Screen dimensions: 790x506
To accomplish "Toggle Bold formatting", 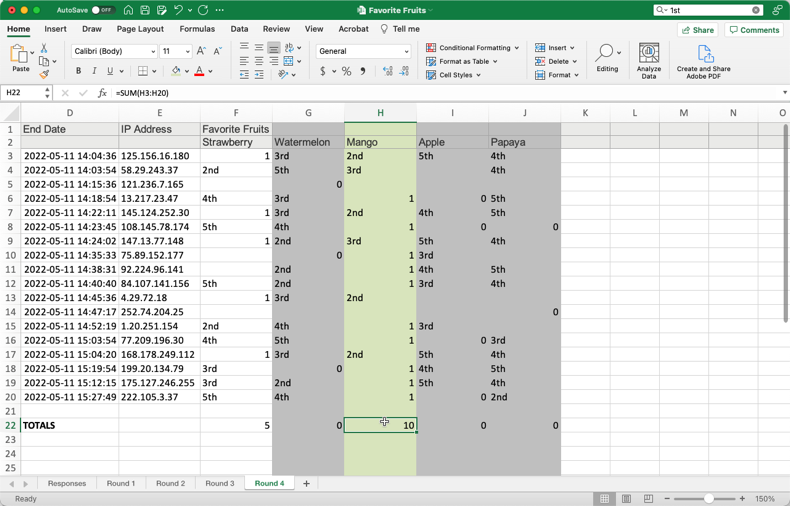I will pos(78,71).
